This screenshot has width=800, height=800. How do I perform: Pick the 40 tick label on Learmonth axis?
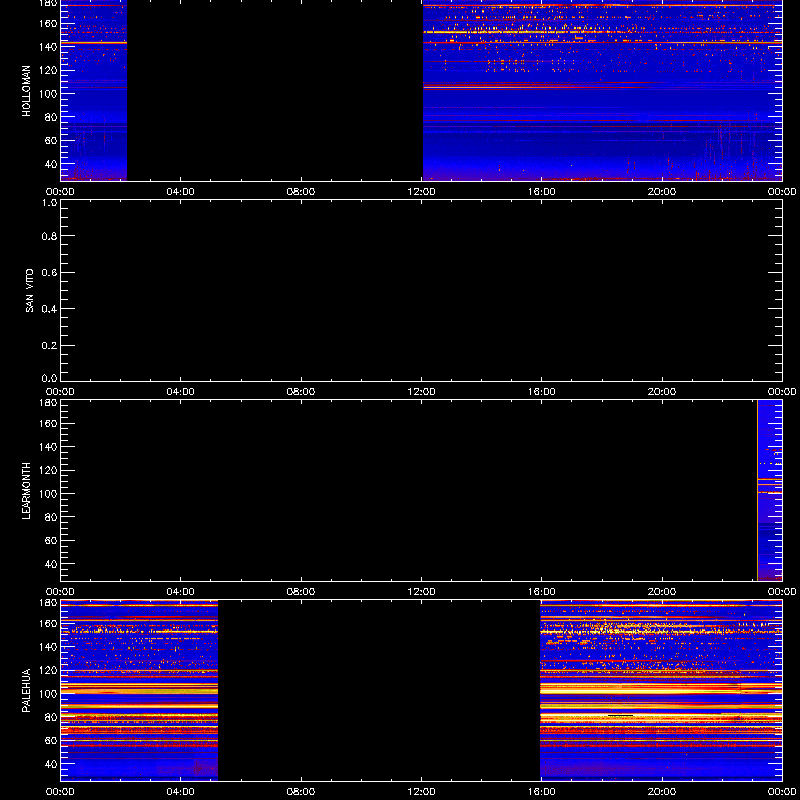coord(51,564)
